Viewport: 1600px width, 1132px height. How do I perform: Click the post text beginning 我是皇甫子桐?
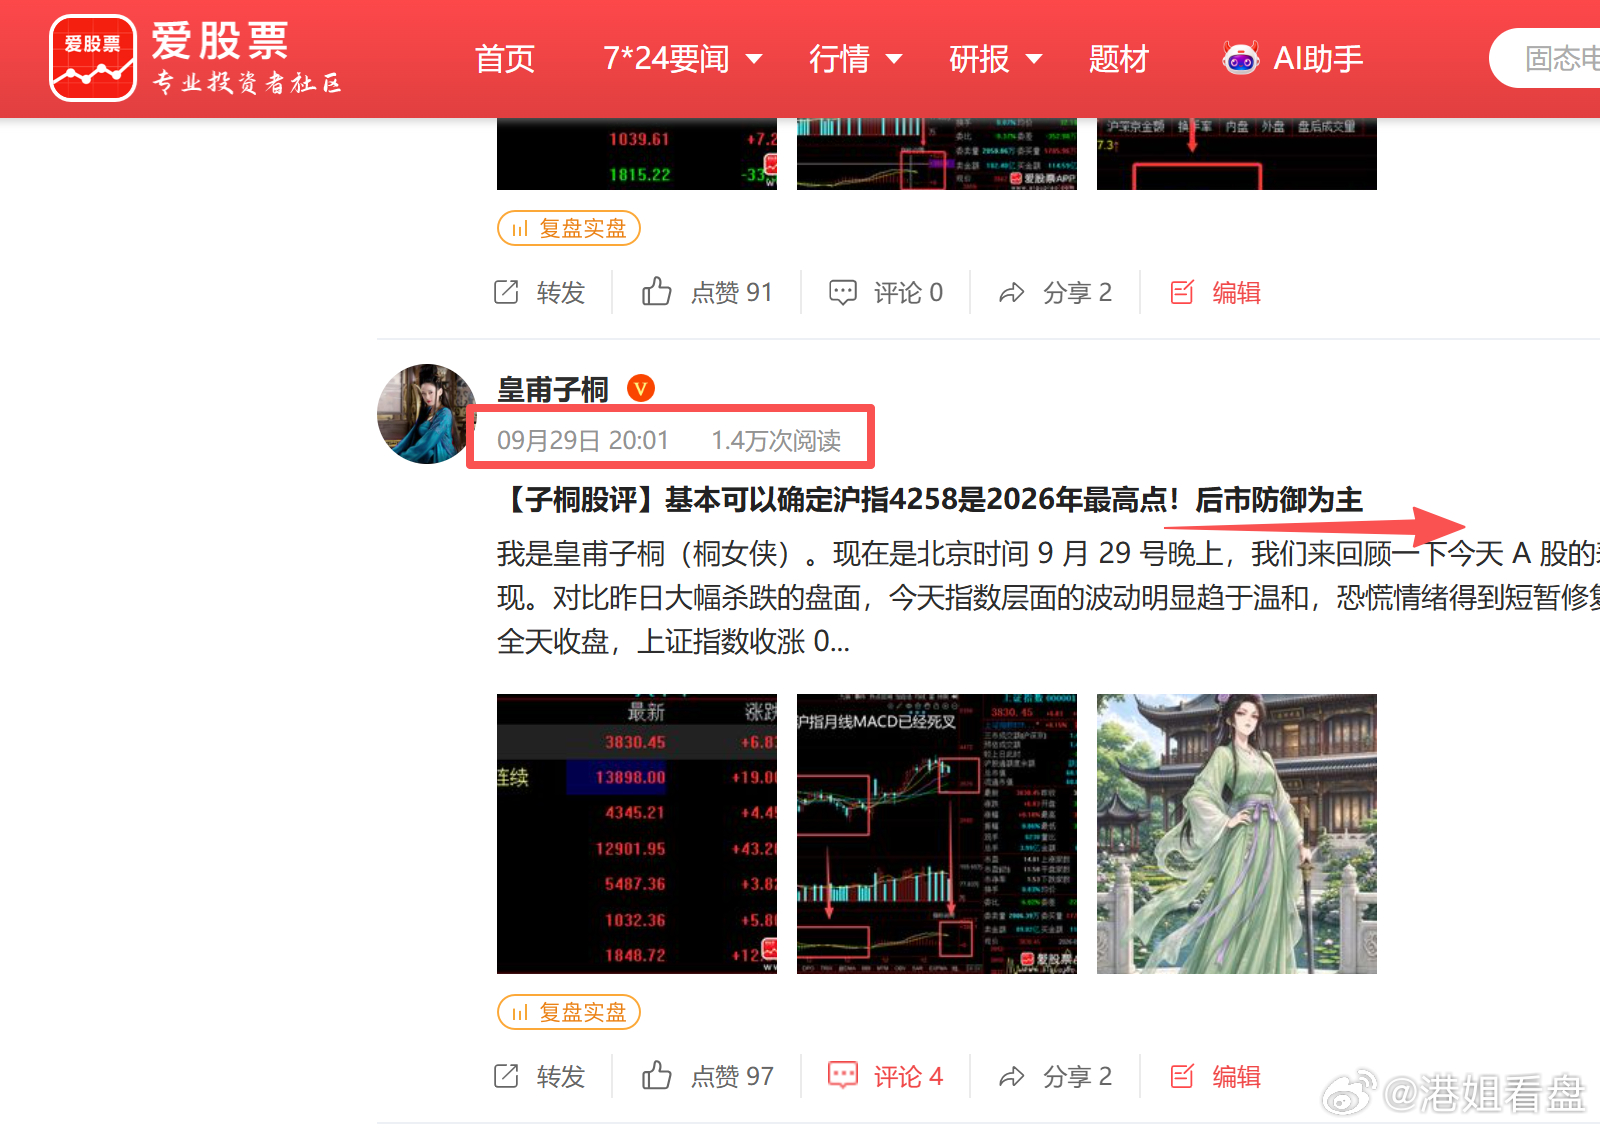click(1048, 597)
